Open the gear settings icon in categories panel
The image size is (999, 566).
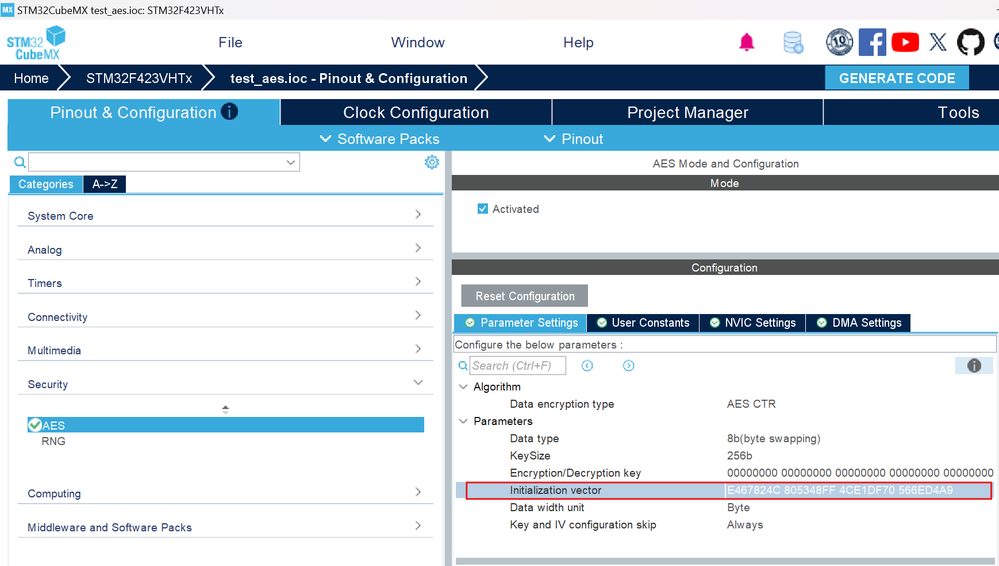coord(431,162)
